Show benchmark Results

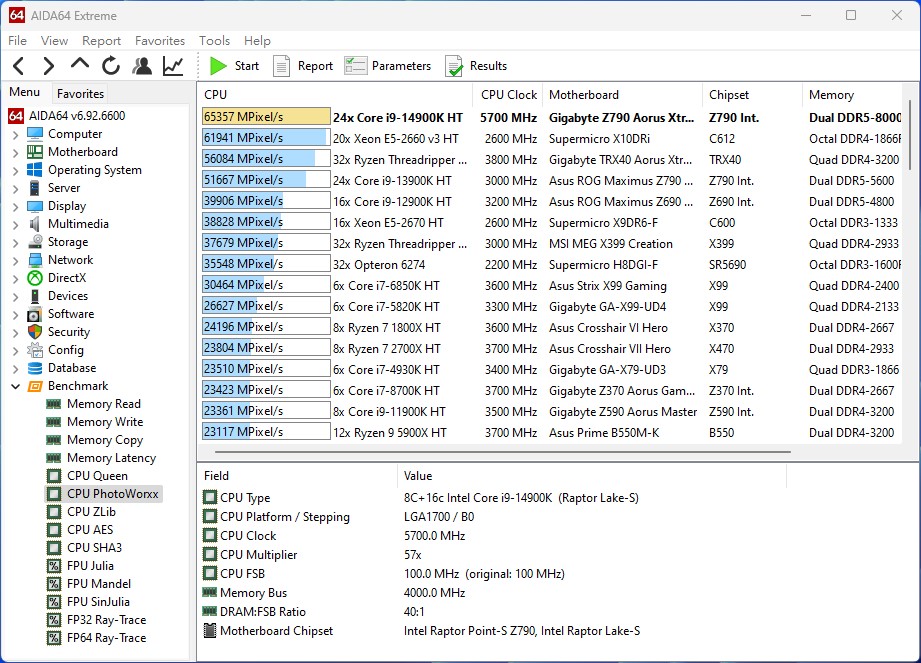coord(476,66)
